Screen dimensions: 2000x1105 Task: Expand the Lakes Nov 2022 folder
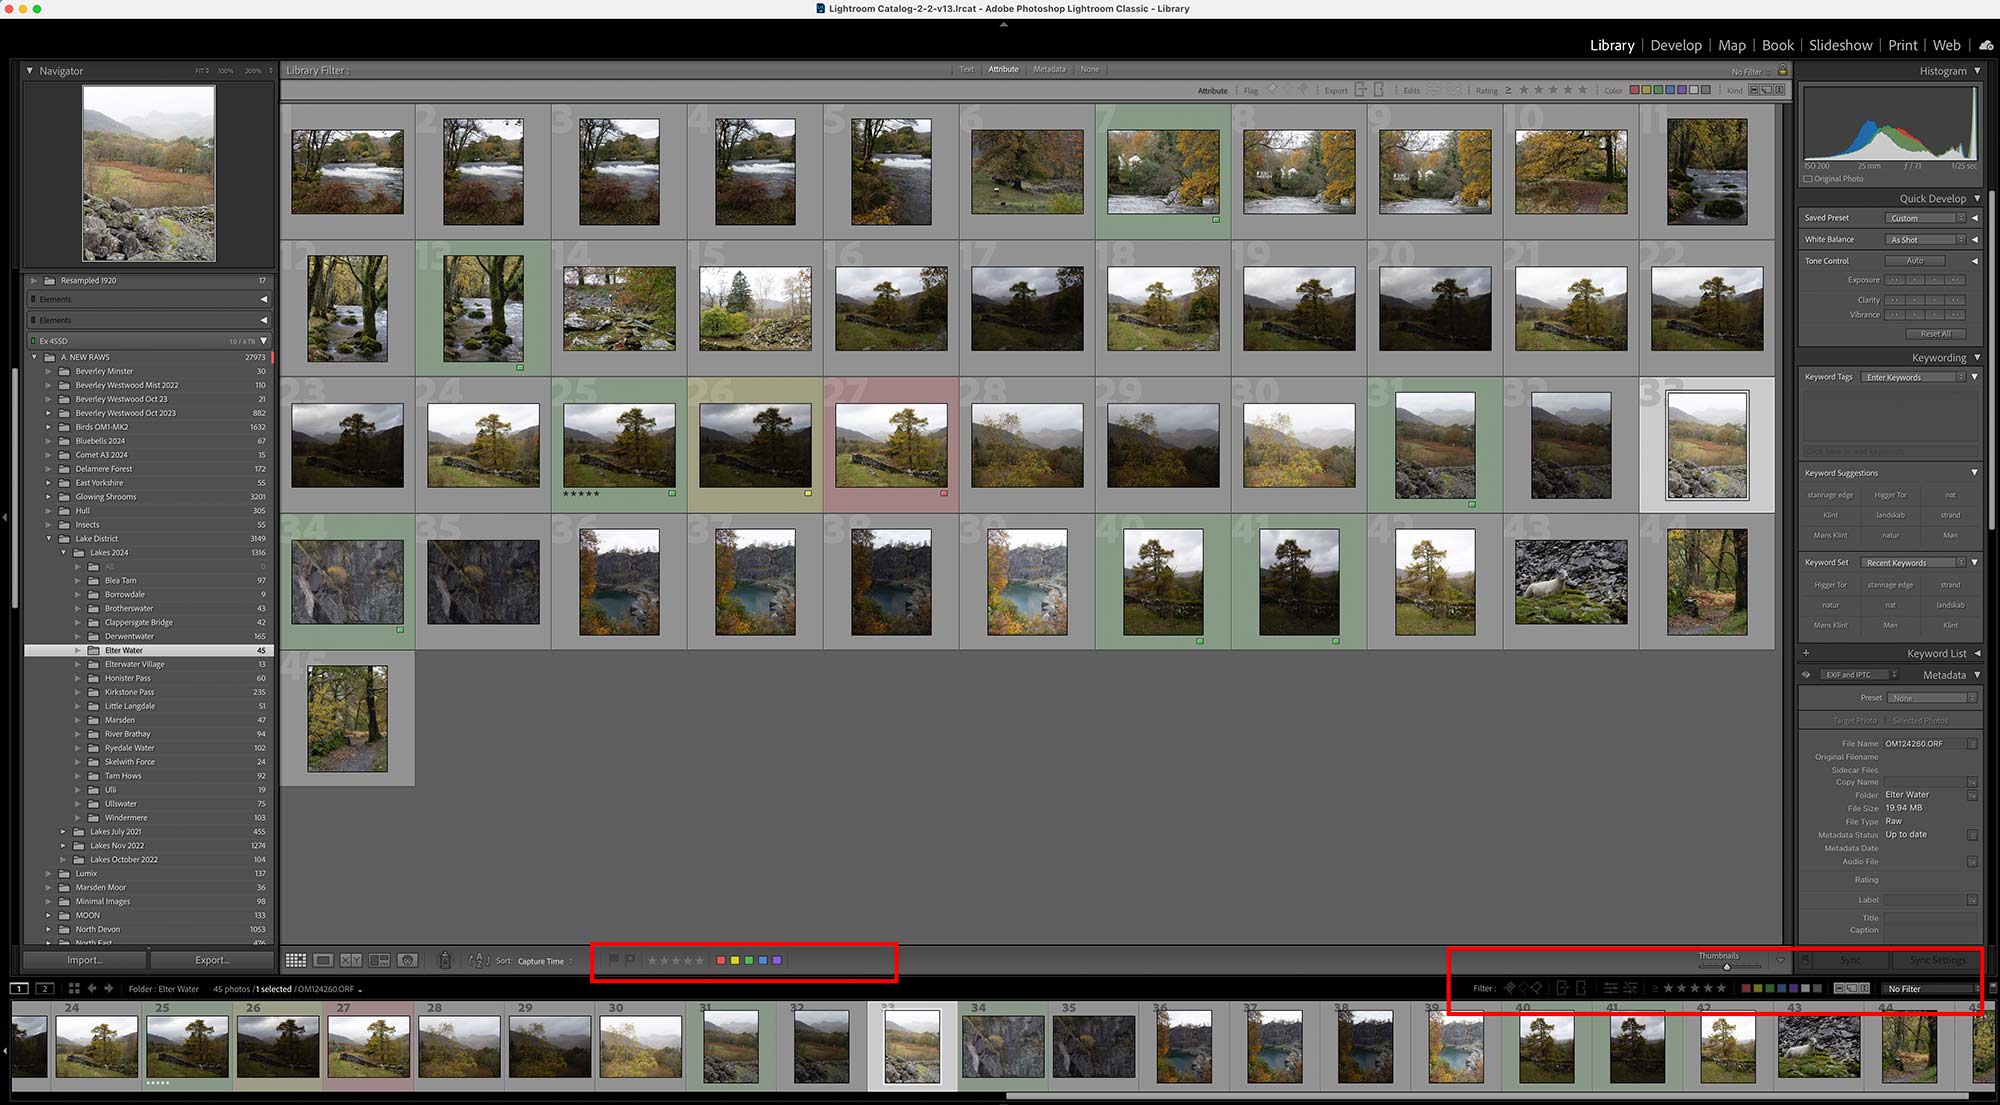tap(62, 845)
